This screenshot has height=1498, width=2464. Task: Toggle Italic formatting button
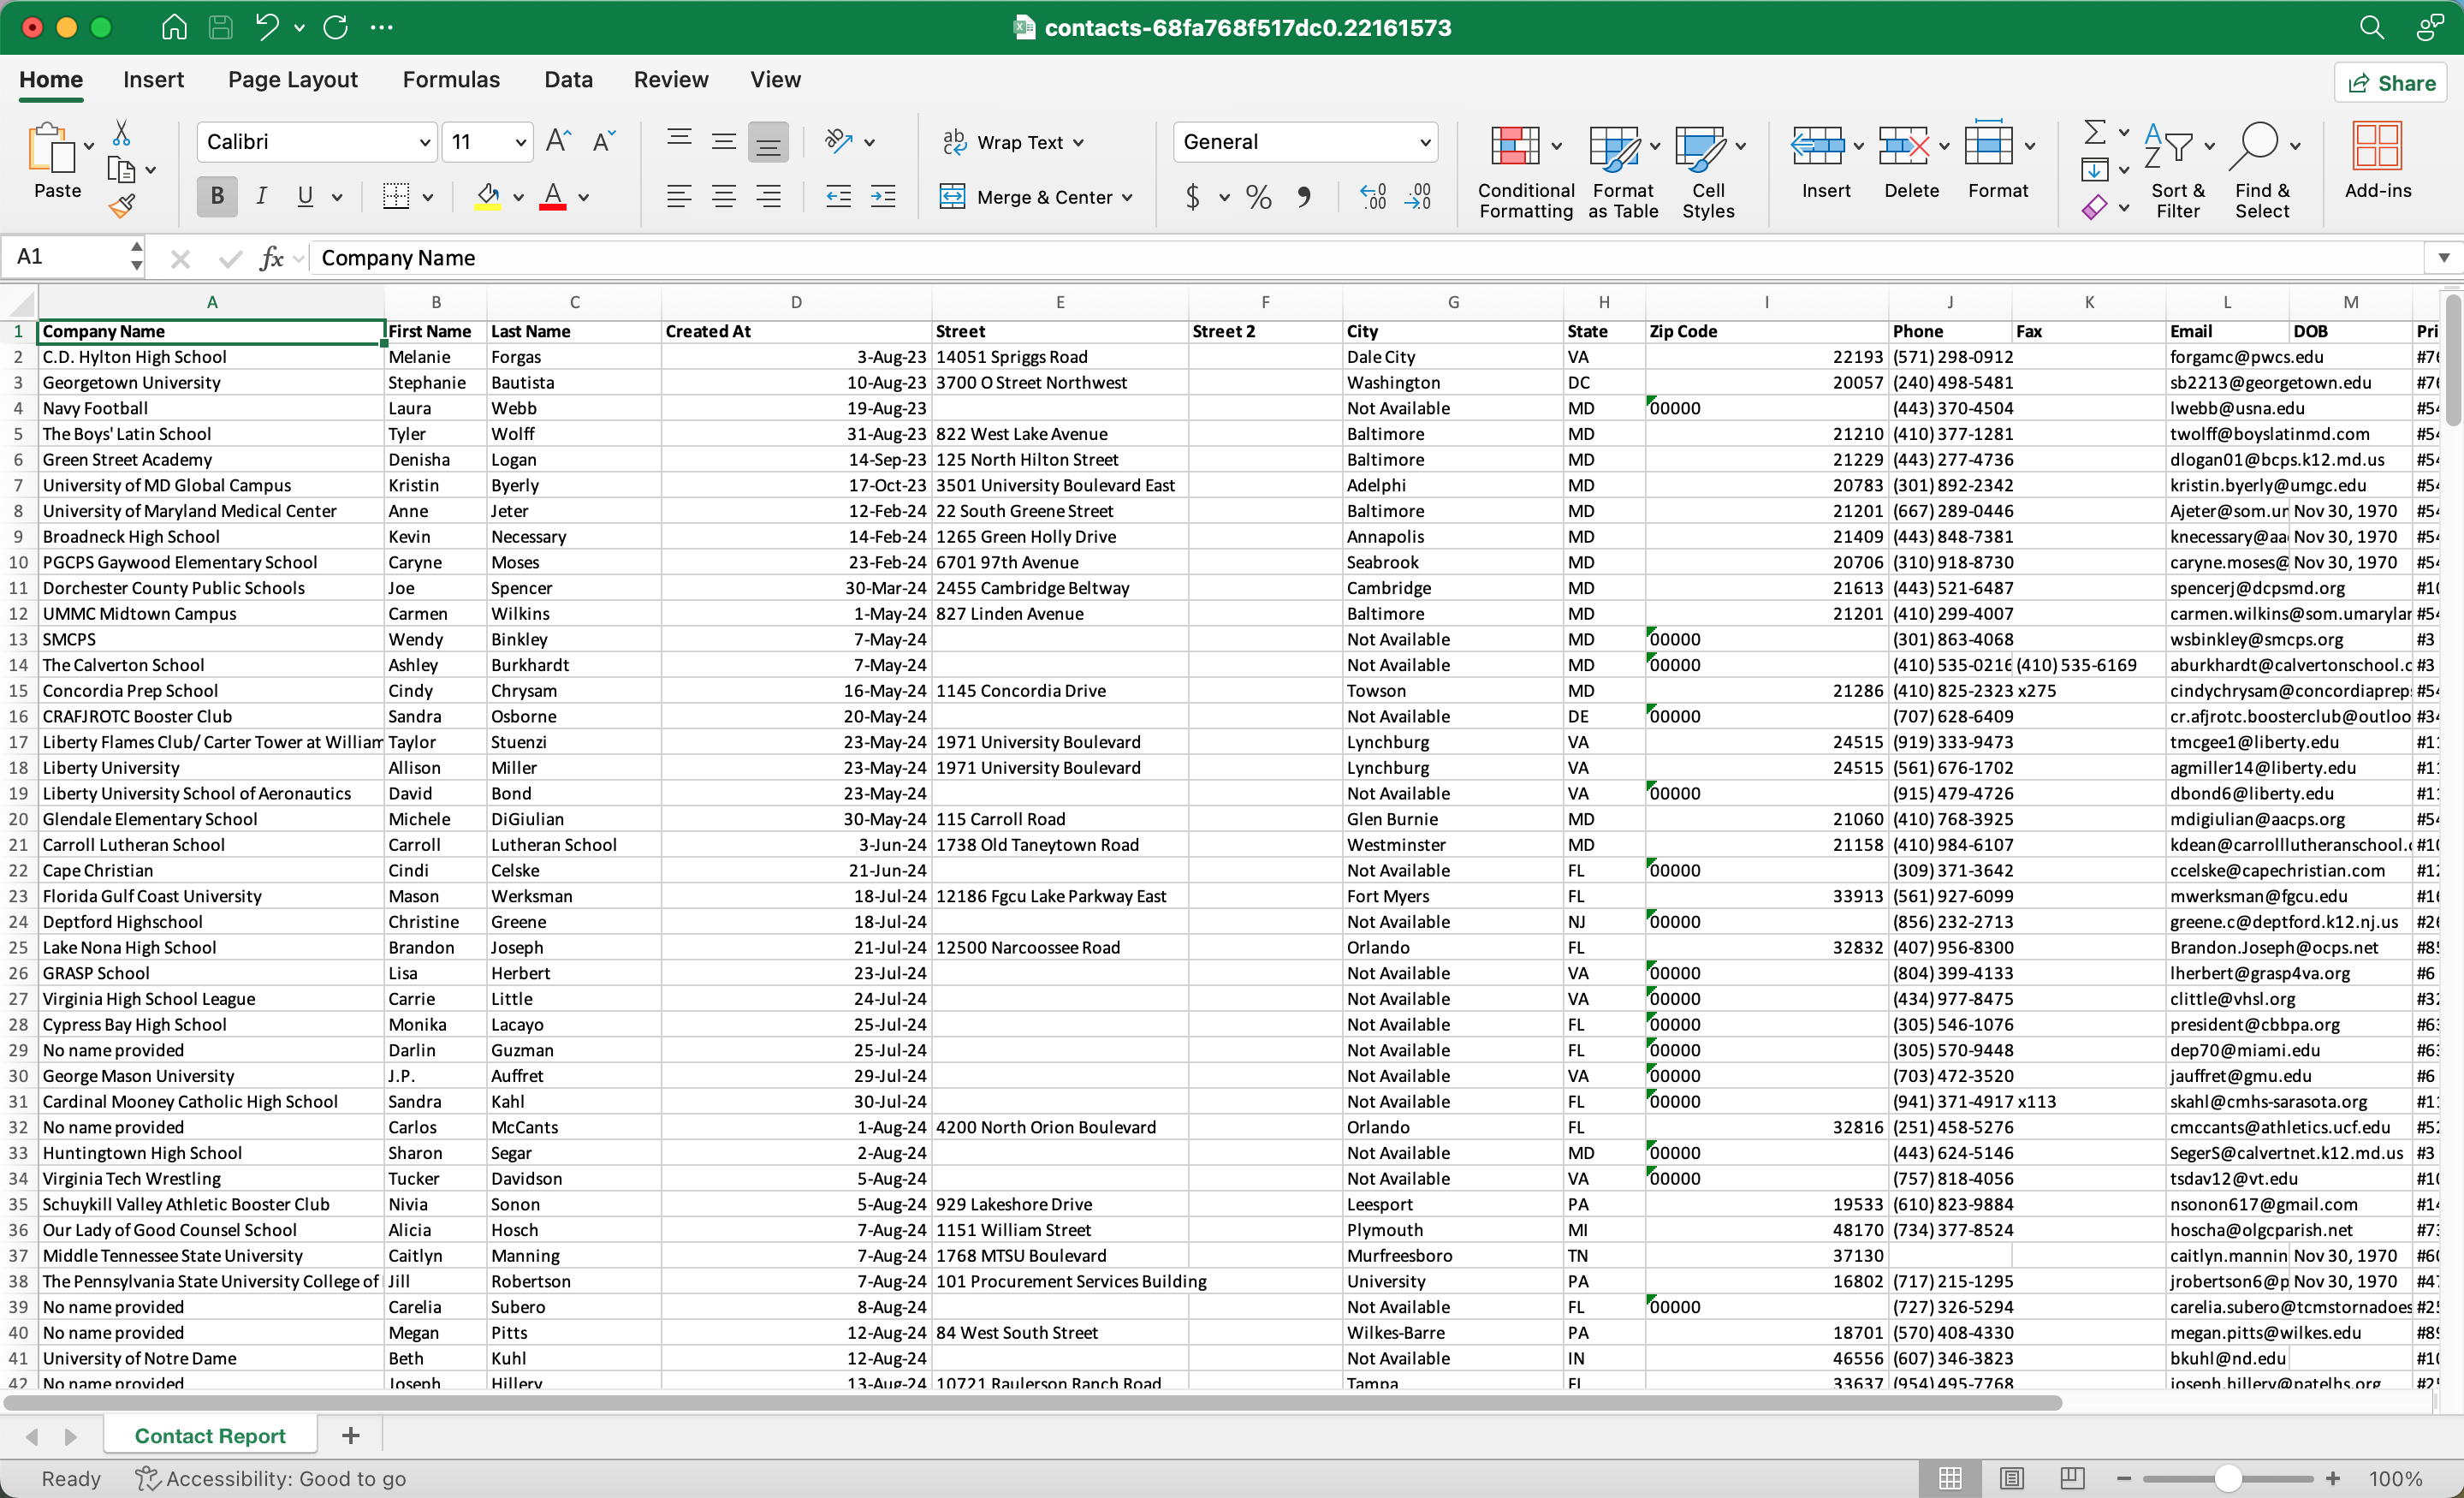pyautogui.click(x=261, y=197)
